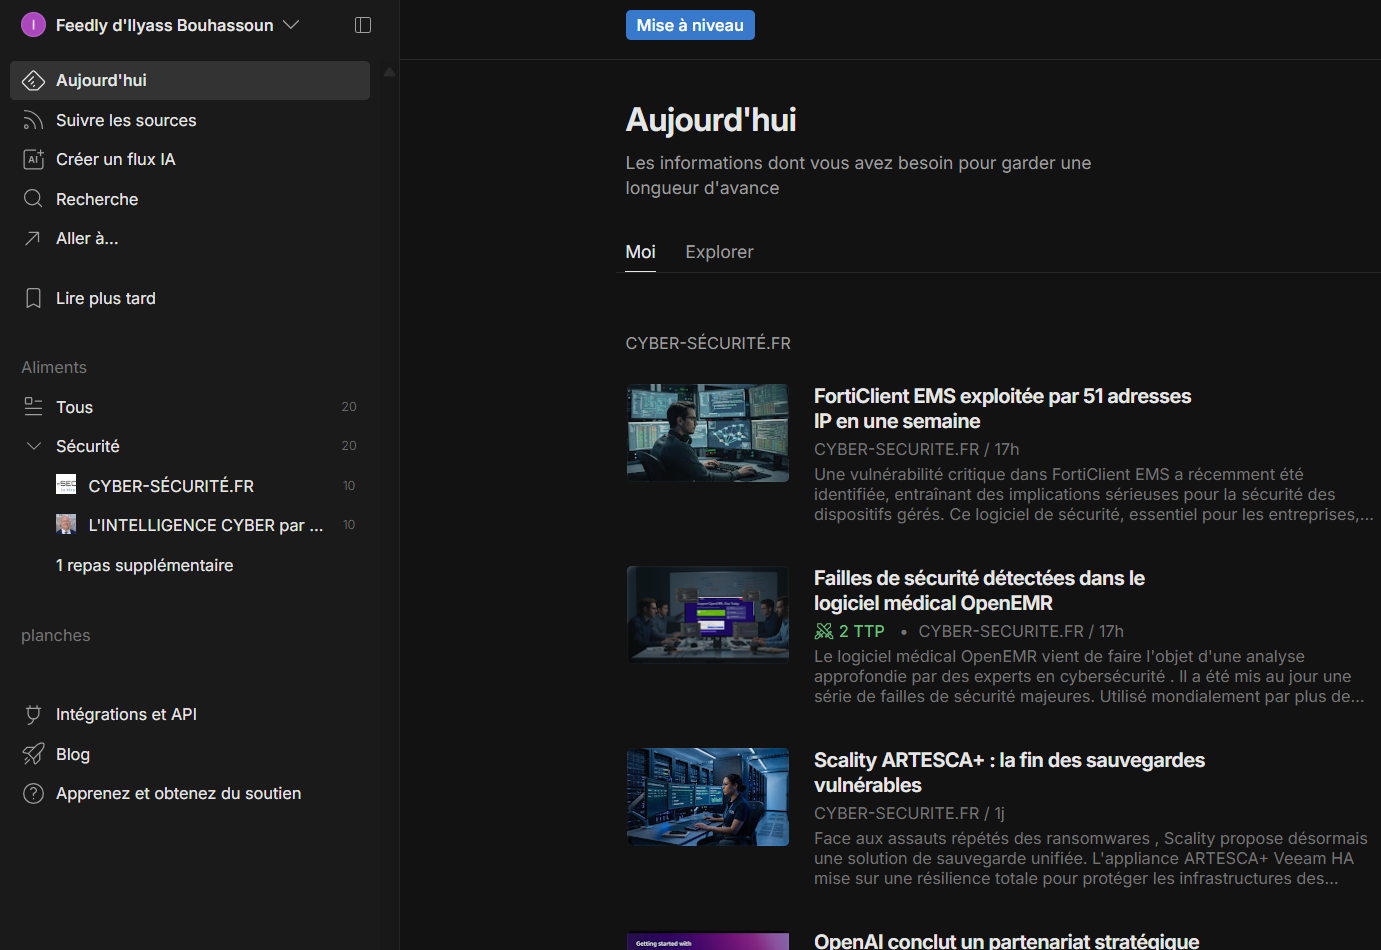The height and width of the screenshot is (950, 1381).
Task: Click the Scality article summary text
Action: (1090, 859)
